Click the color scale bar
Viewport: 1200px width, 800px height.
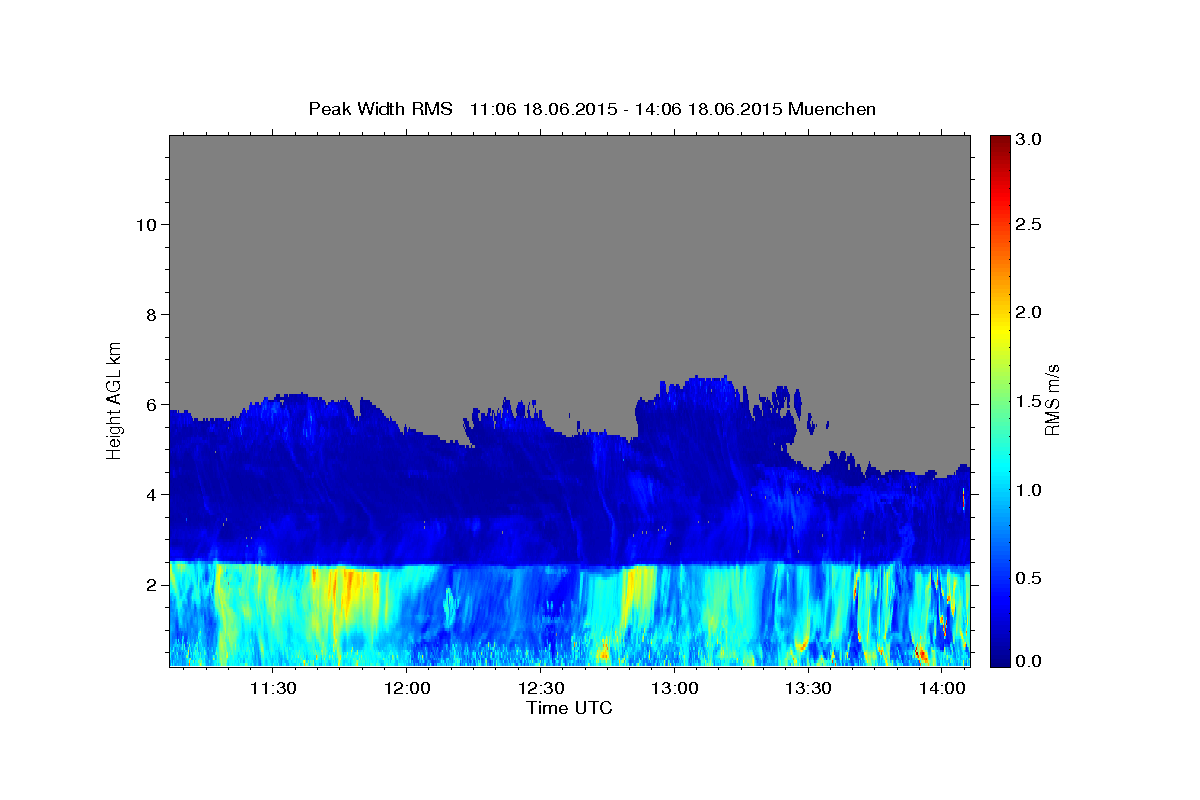pos(1000,400)
